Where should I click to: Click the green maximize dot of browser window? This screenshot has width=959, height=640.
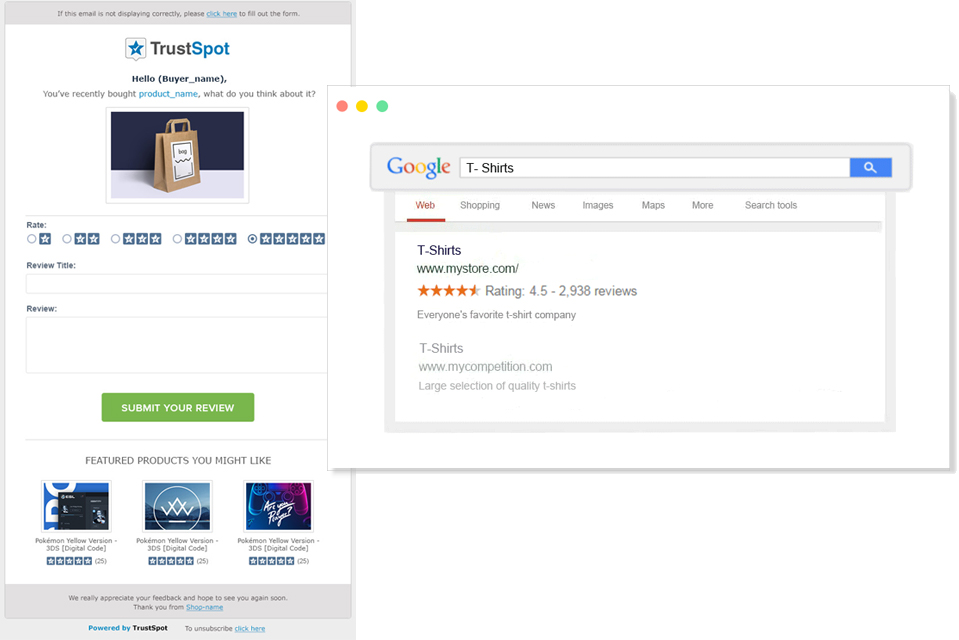382,106
